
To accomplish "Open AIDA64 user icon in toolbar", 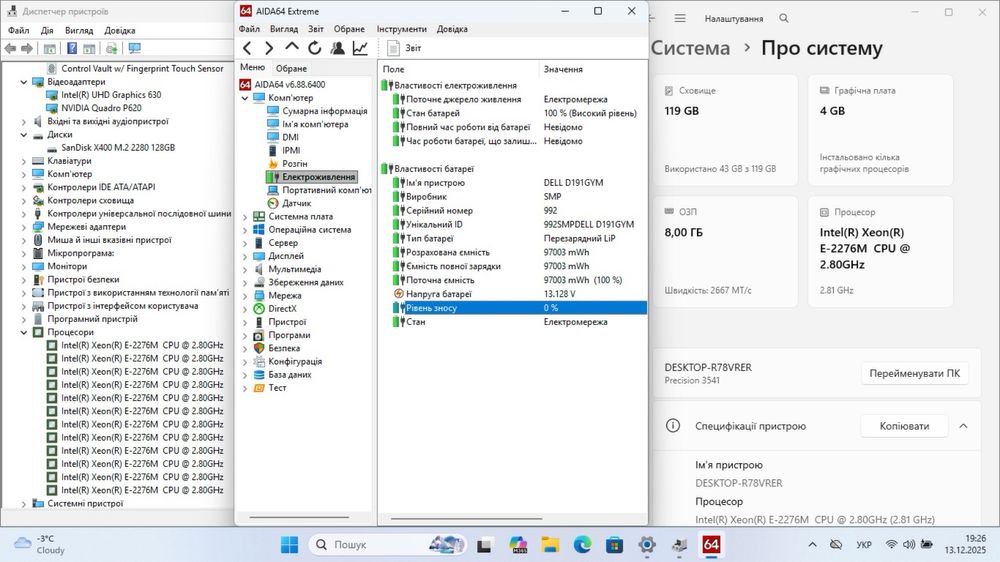I will tap(337, 48).
